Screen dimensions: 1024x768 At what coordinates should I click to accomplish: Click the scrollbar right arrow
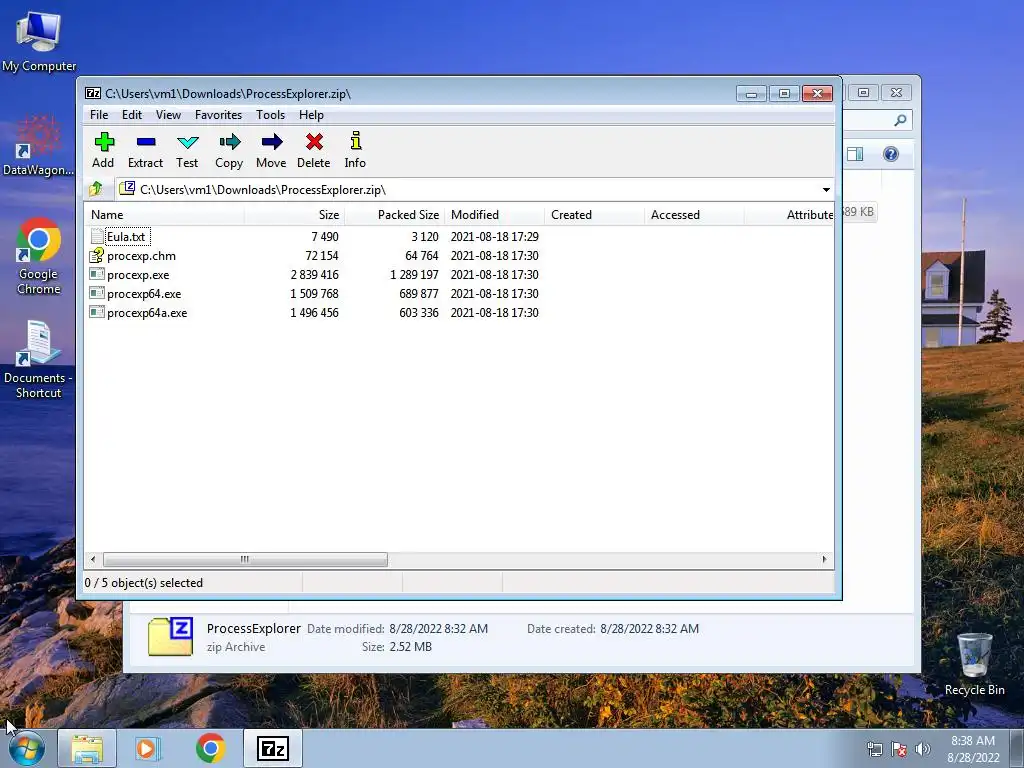[x=824, y=560]
